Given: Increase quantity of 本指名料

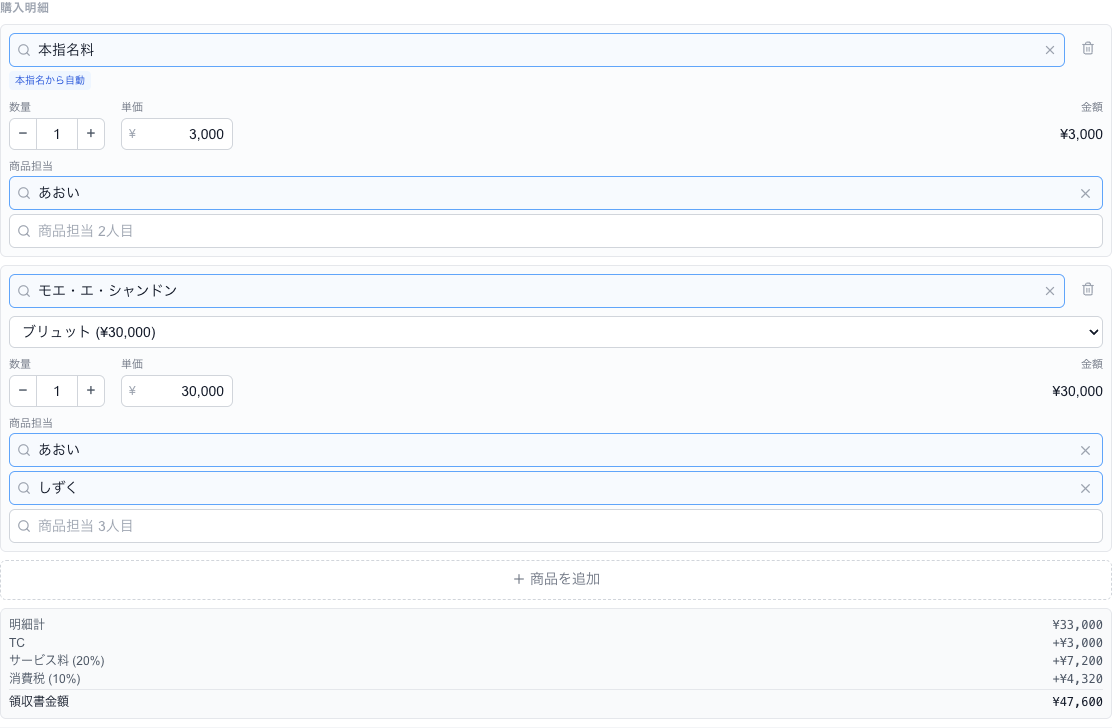Looking at the screenshot, I should tap(91, 134).
